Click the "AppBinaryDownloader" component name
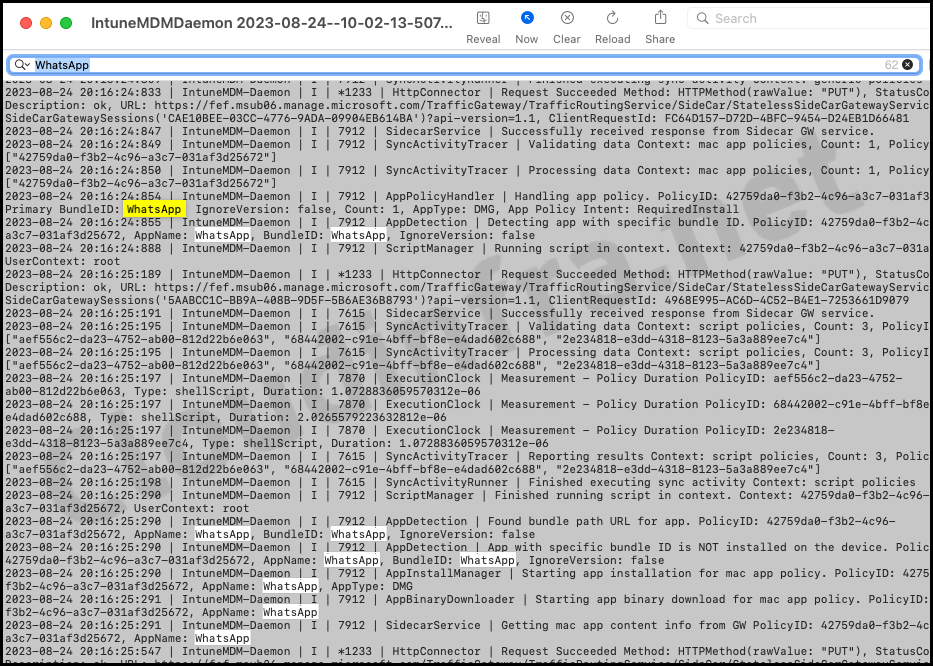This screenshot has height=666, width=933. click(450, 599)
